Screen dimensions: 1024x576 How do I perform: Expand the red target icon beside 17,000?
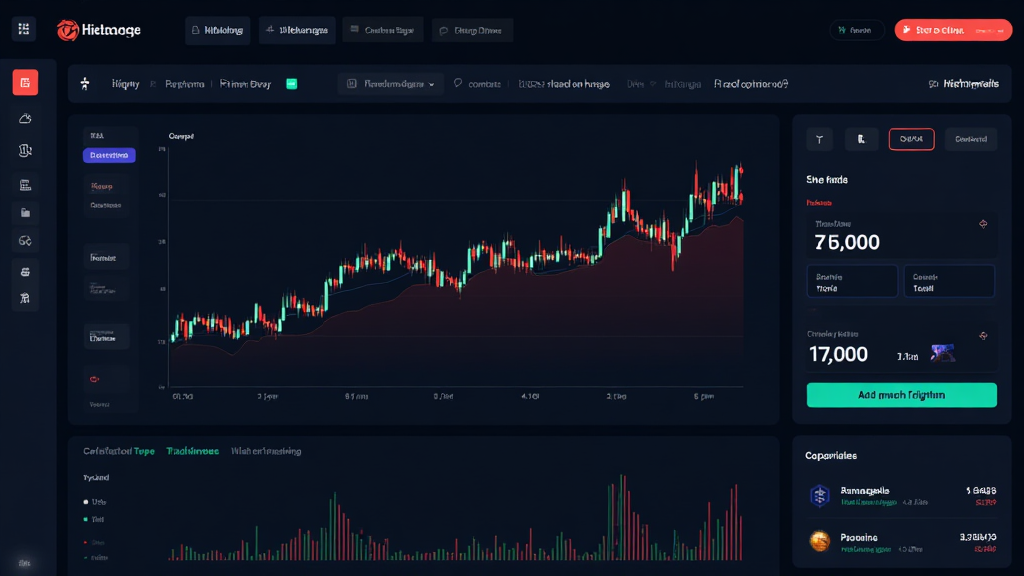[982, 335]
